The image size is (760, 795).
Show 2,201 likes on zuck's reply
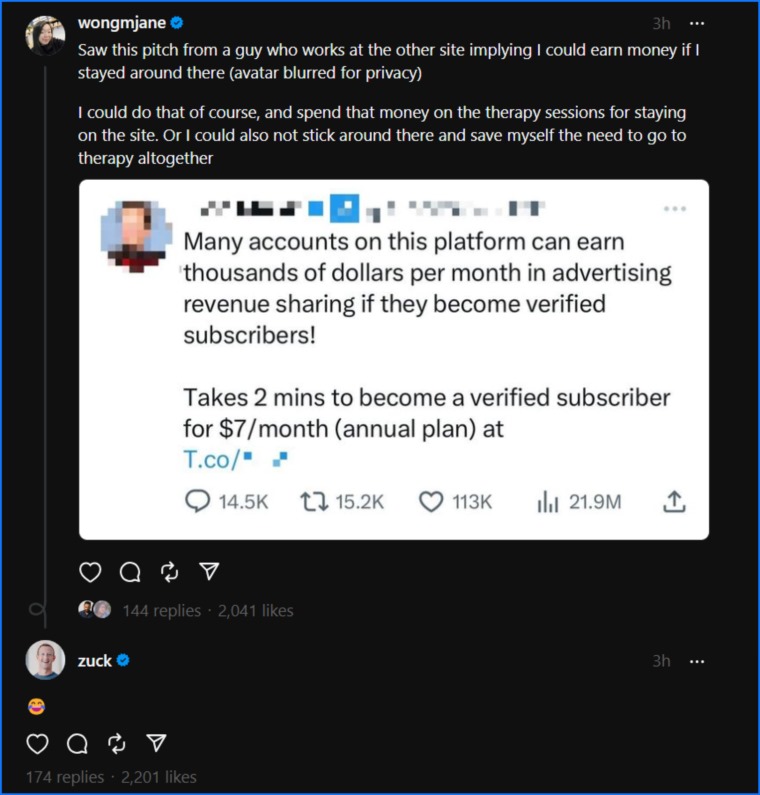(x=159, y=777)
